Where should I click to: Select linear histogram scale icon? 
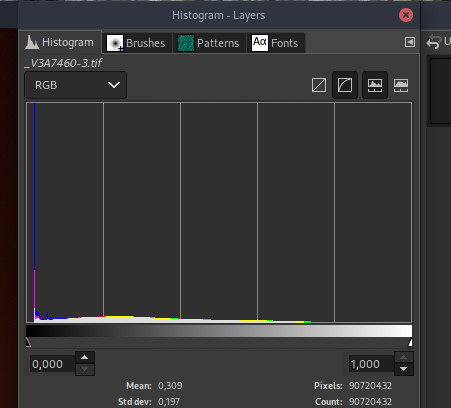[x=319, y=85]
